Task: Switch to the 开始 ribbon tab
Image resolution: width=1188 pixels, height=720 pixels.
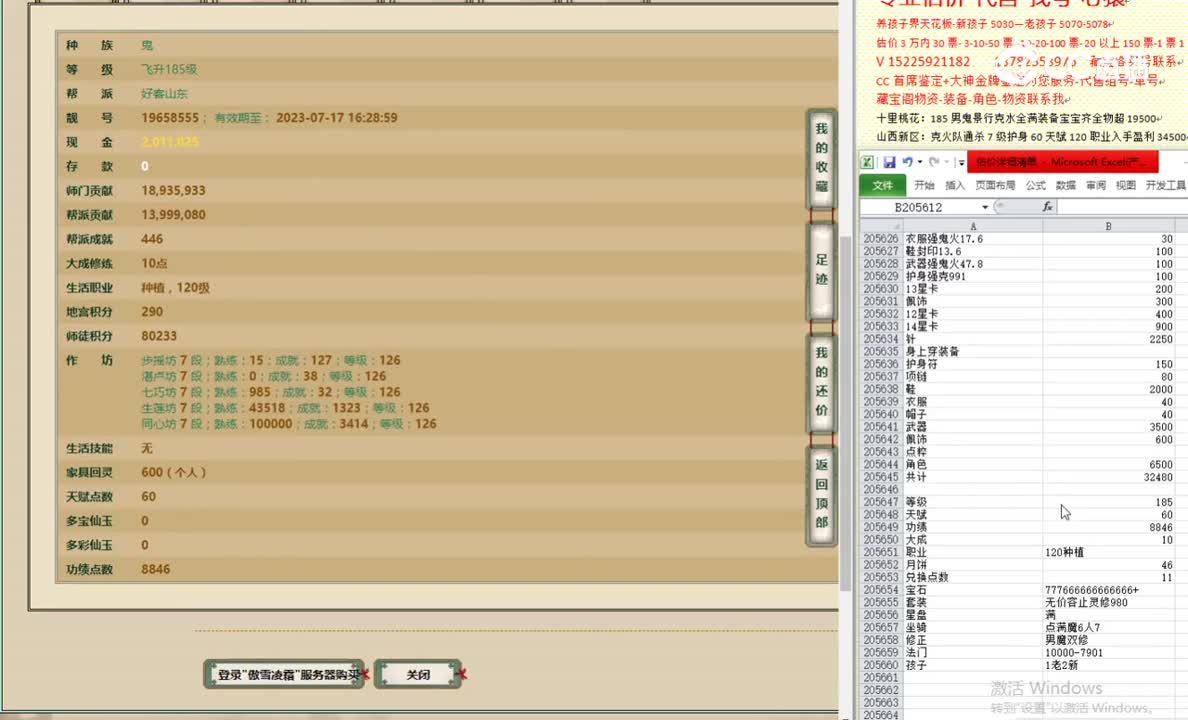Action: pyautogui.click(x=924, y=185)
